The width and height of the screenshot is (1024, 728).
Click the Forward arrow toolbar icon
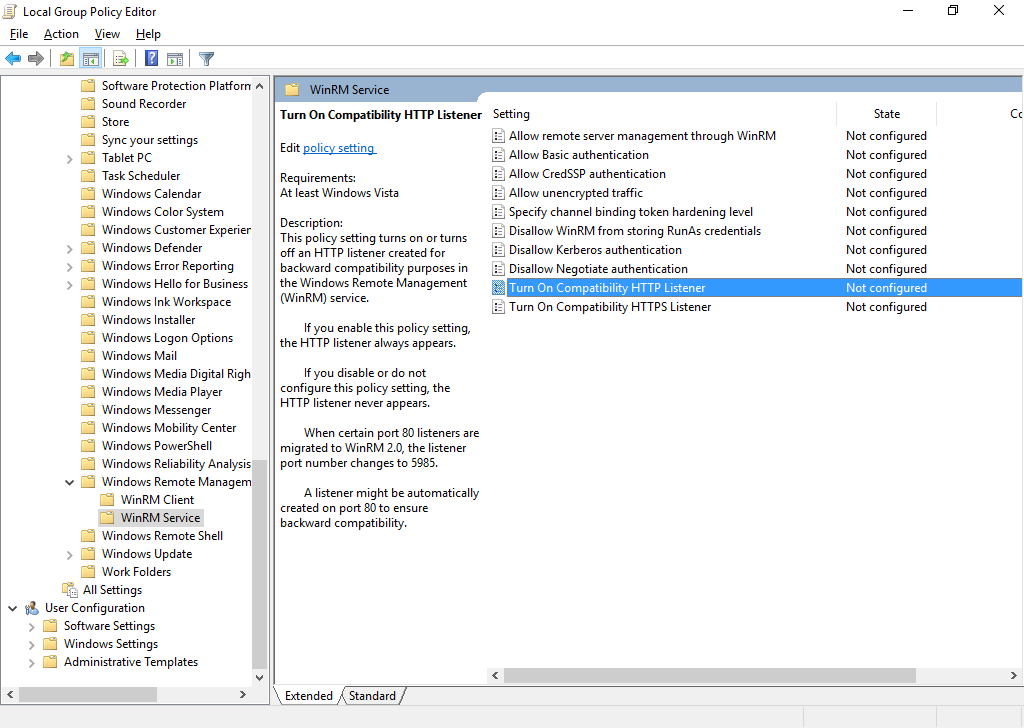coord(36,59)
